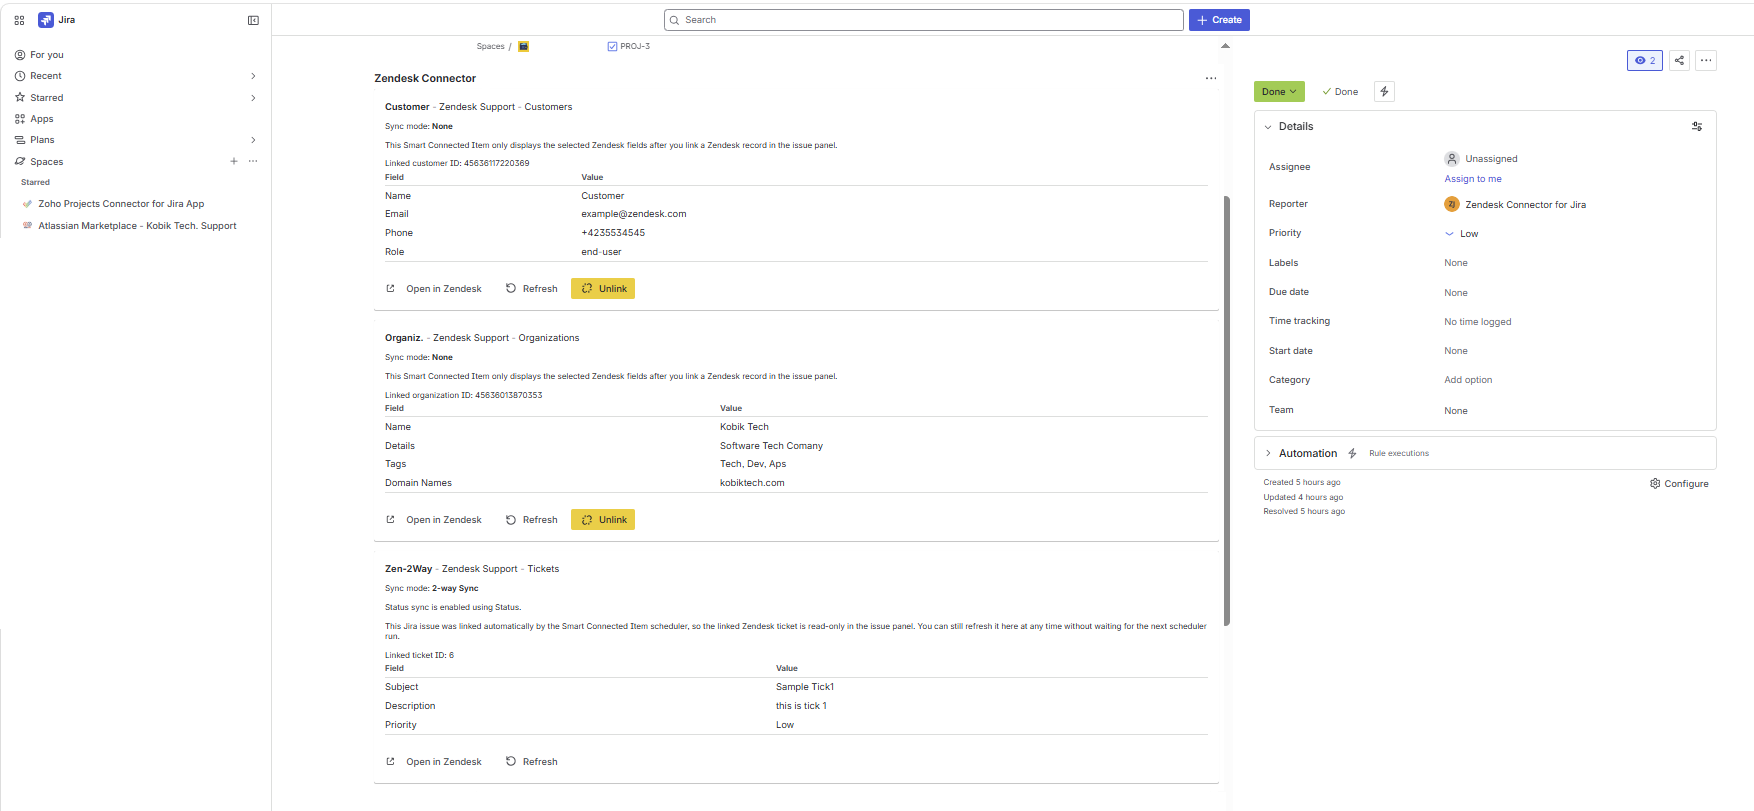Collapse the sidebar with the panel icon
The image size is (1754, 811).
[x=253, y=20]
